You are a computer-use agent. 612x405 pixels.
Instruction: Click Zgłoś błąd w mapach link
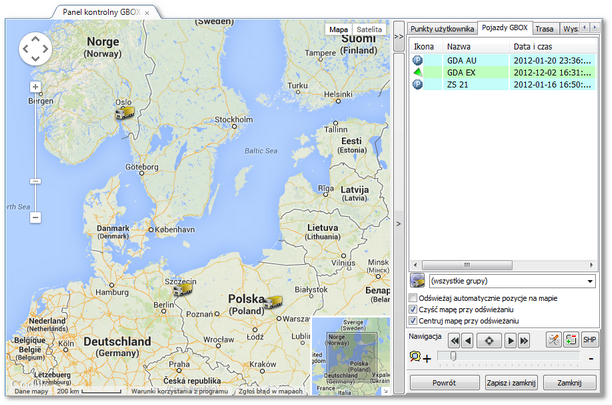click(x=270, y=391)
